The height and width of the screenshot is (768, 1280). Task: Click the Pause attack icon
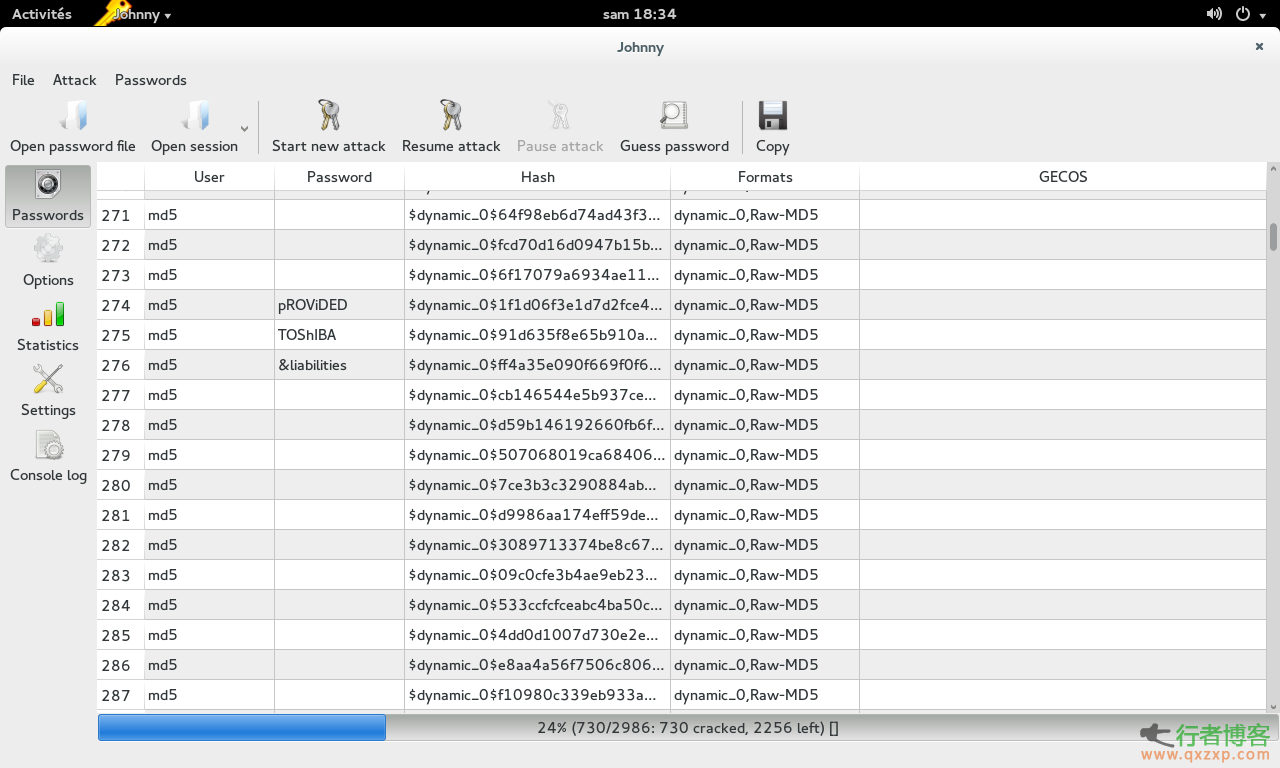click(560, 116)
